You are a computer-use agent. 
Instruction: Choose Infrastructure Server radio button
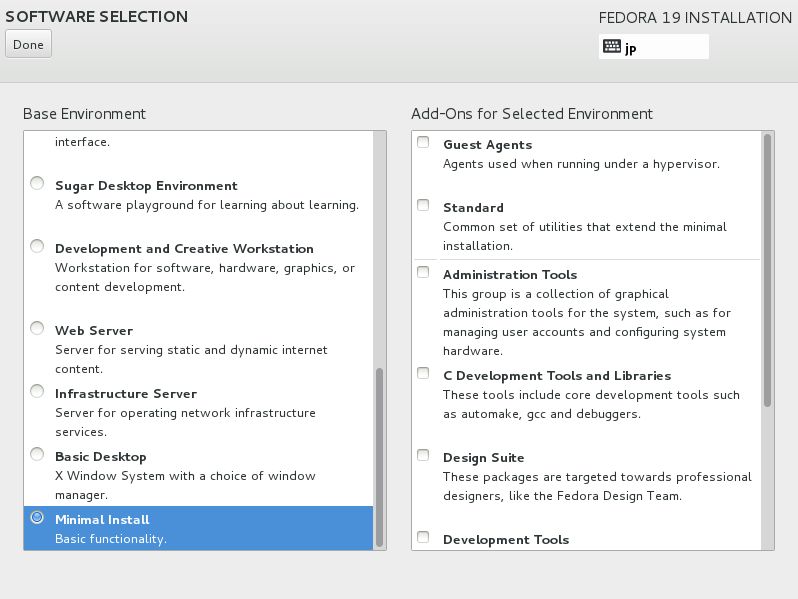click(37, 391)
